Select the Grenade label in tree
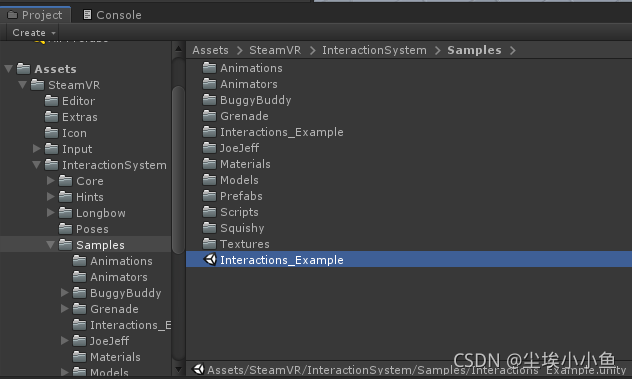Screen dimensions: 632x379 (x=114, y=309)
